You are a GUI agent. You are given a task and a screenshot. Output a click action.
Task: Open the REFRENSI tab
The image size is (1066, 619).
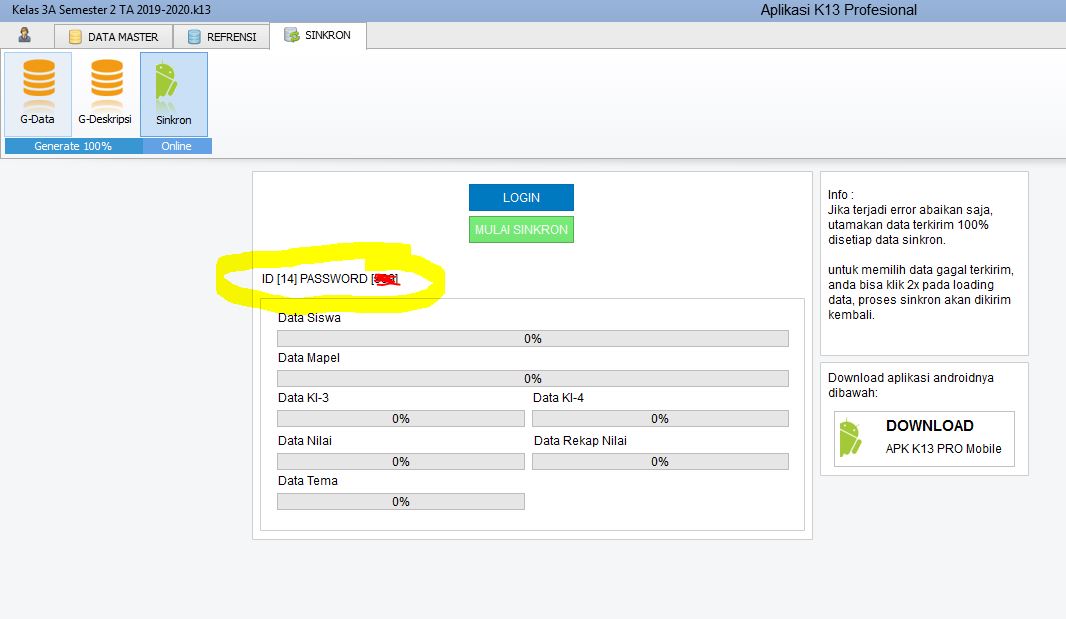231,37
